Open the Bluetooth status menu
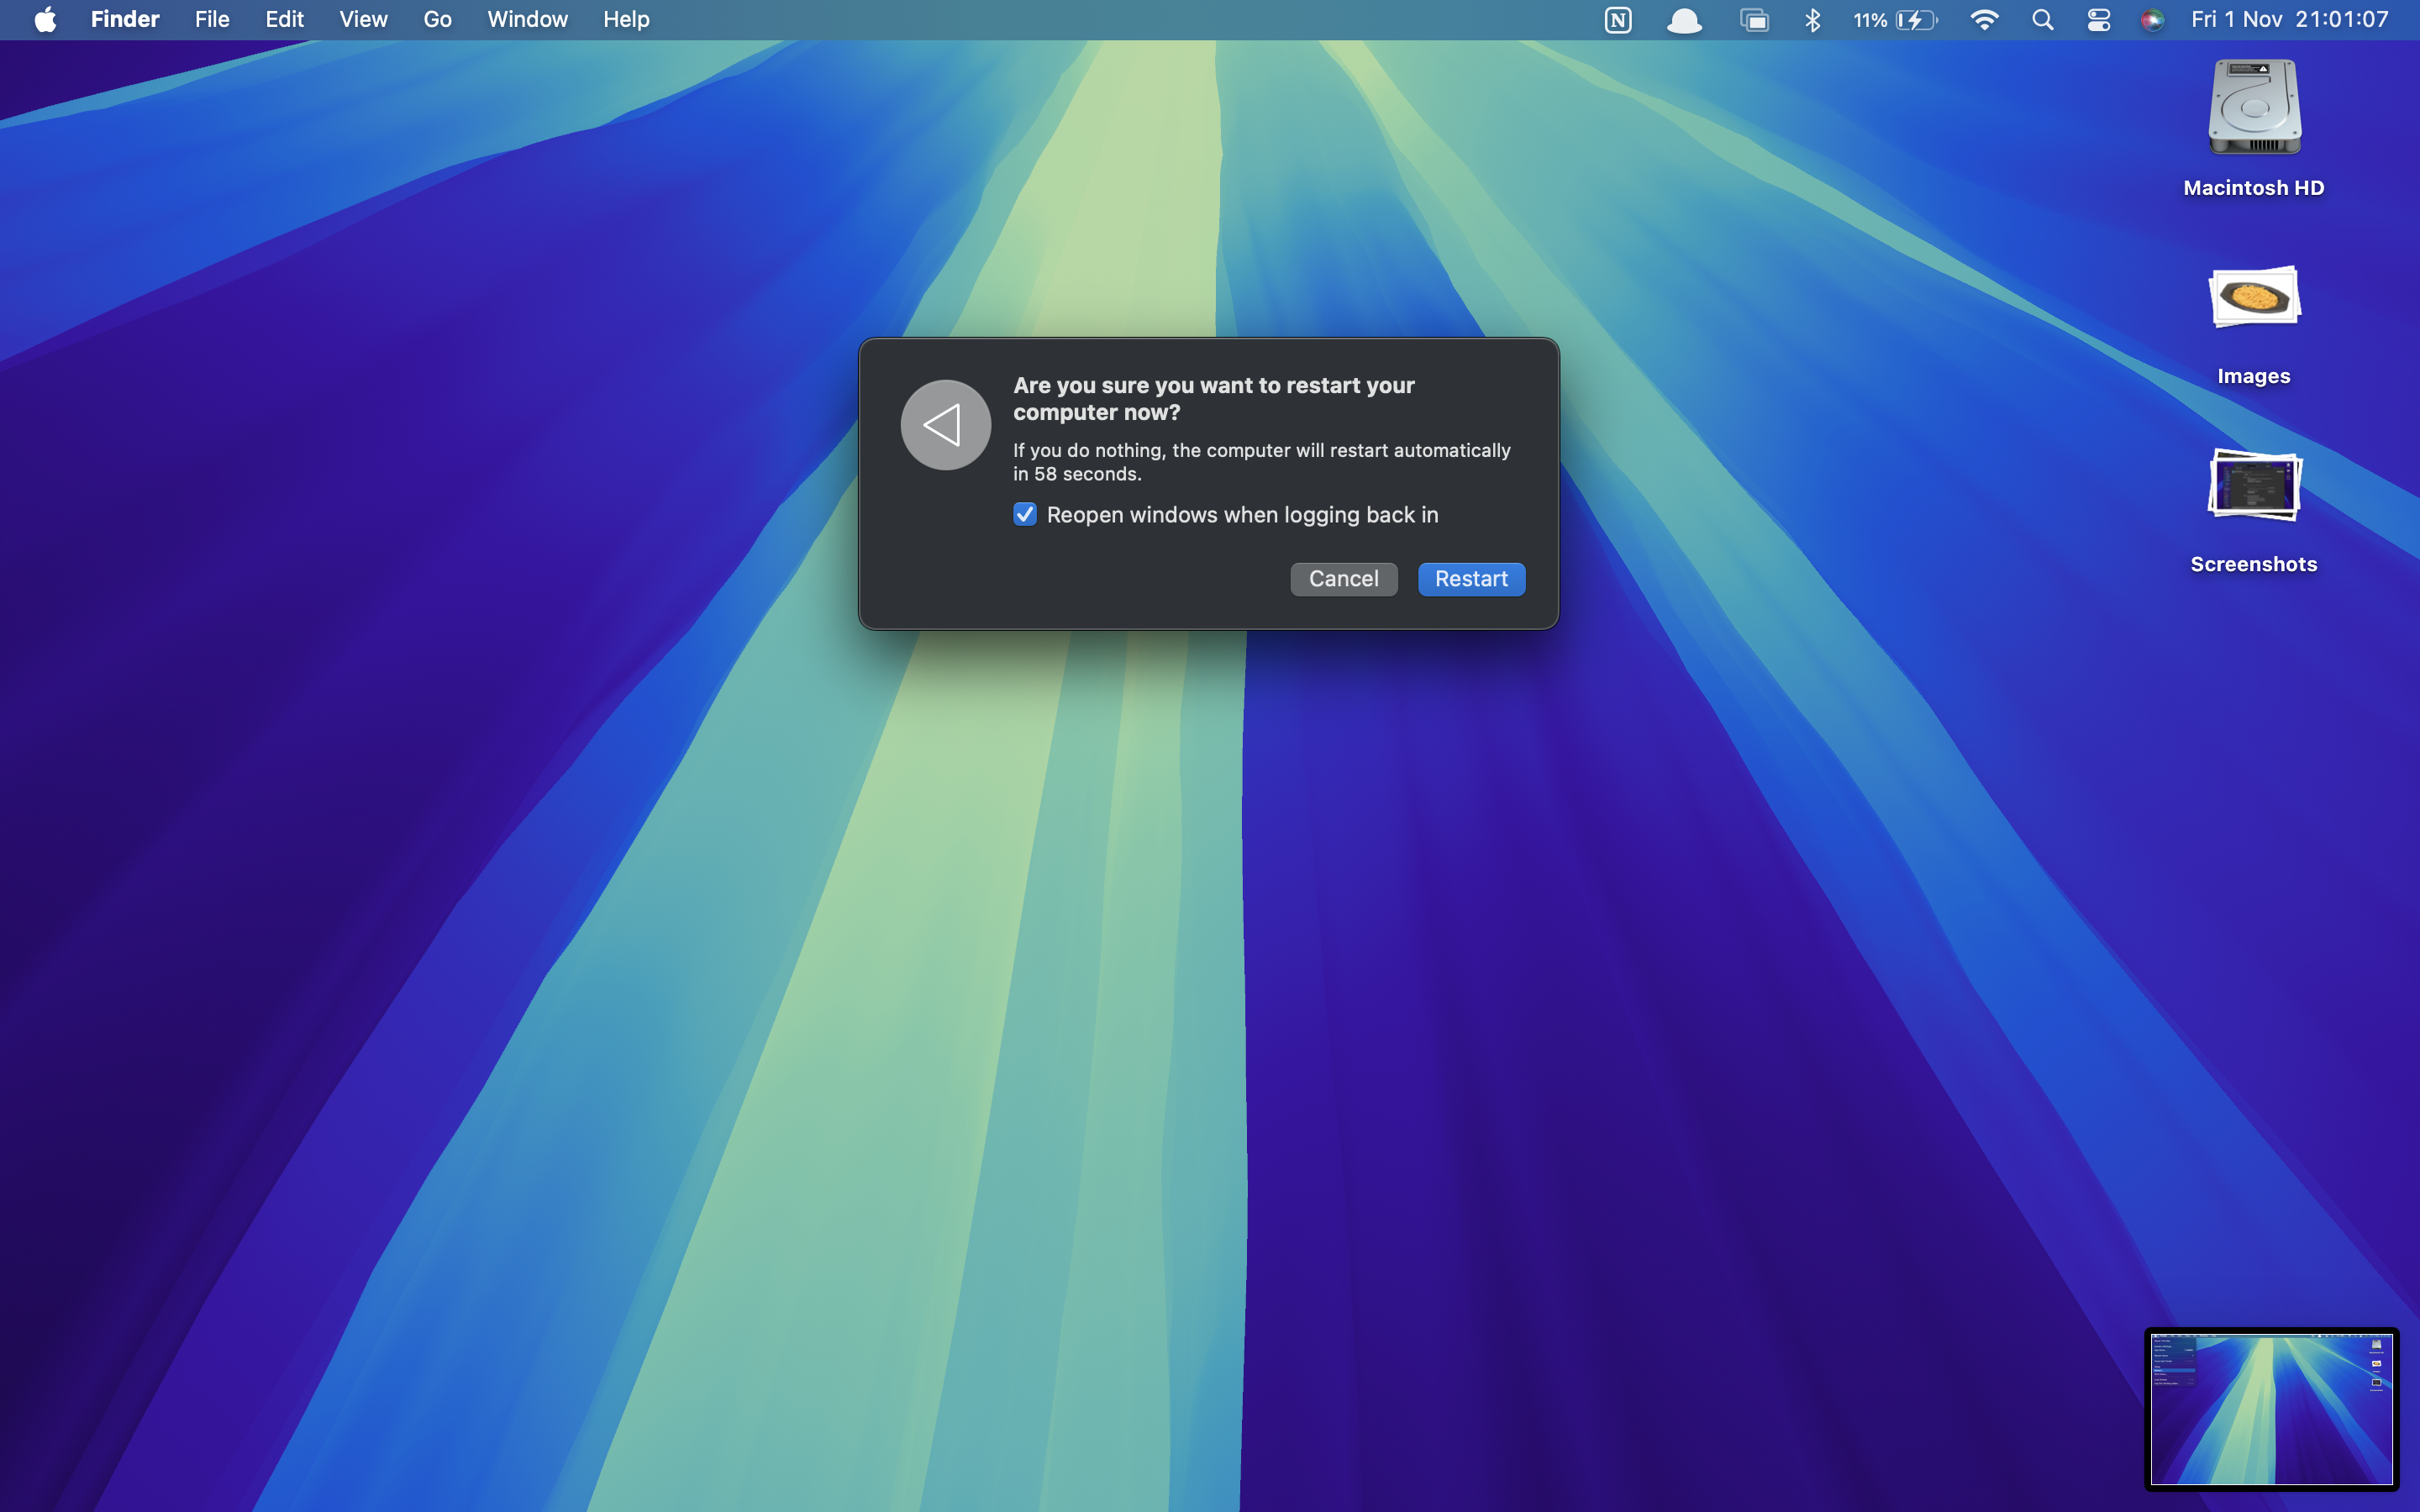2420x1512 pixels. (x=1812, y=20)
